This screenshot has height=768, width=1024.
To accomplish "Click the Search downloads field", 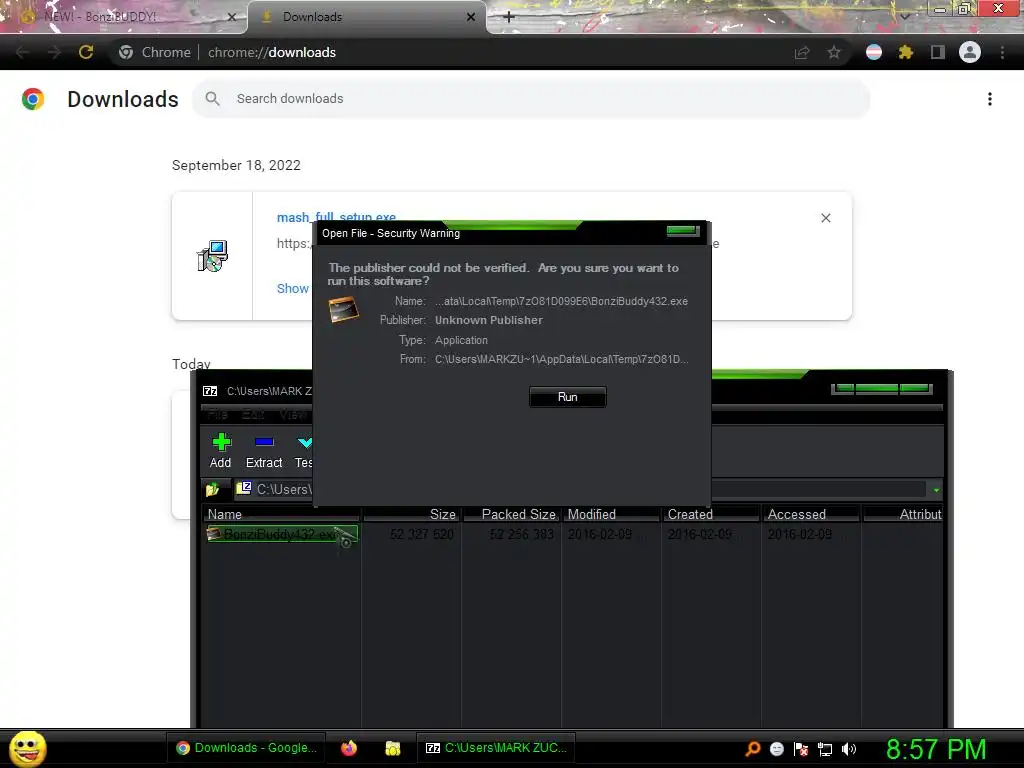I will [x=531, y=99].
